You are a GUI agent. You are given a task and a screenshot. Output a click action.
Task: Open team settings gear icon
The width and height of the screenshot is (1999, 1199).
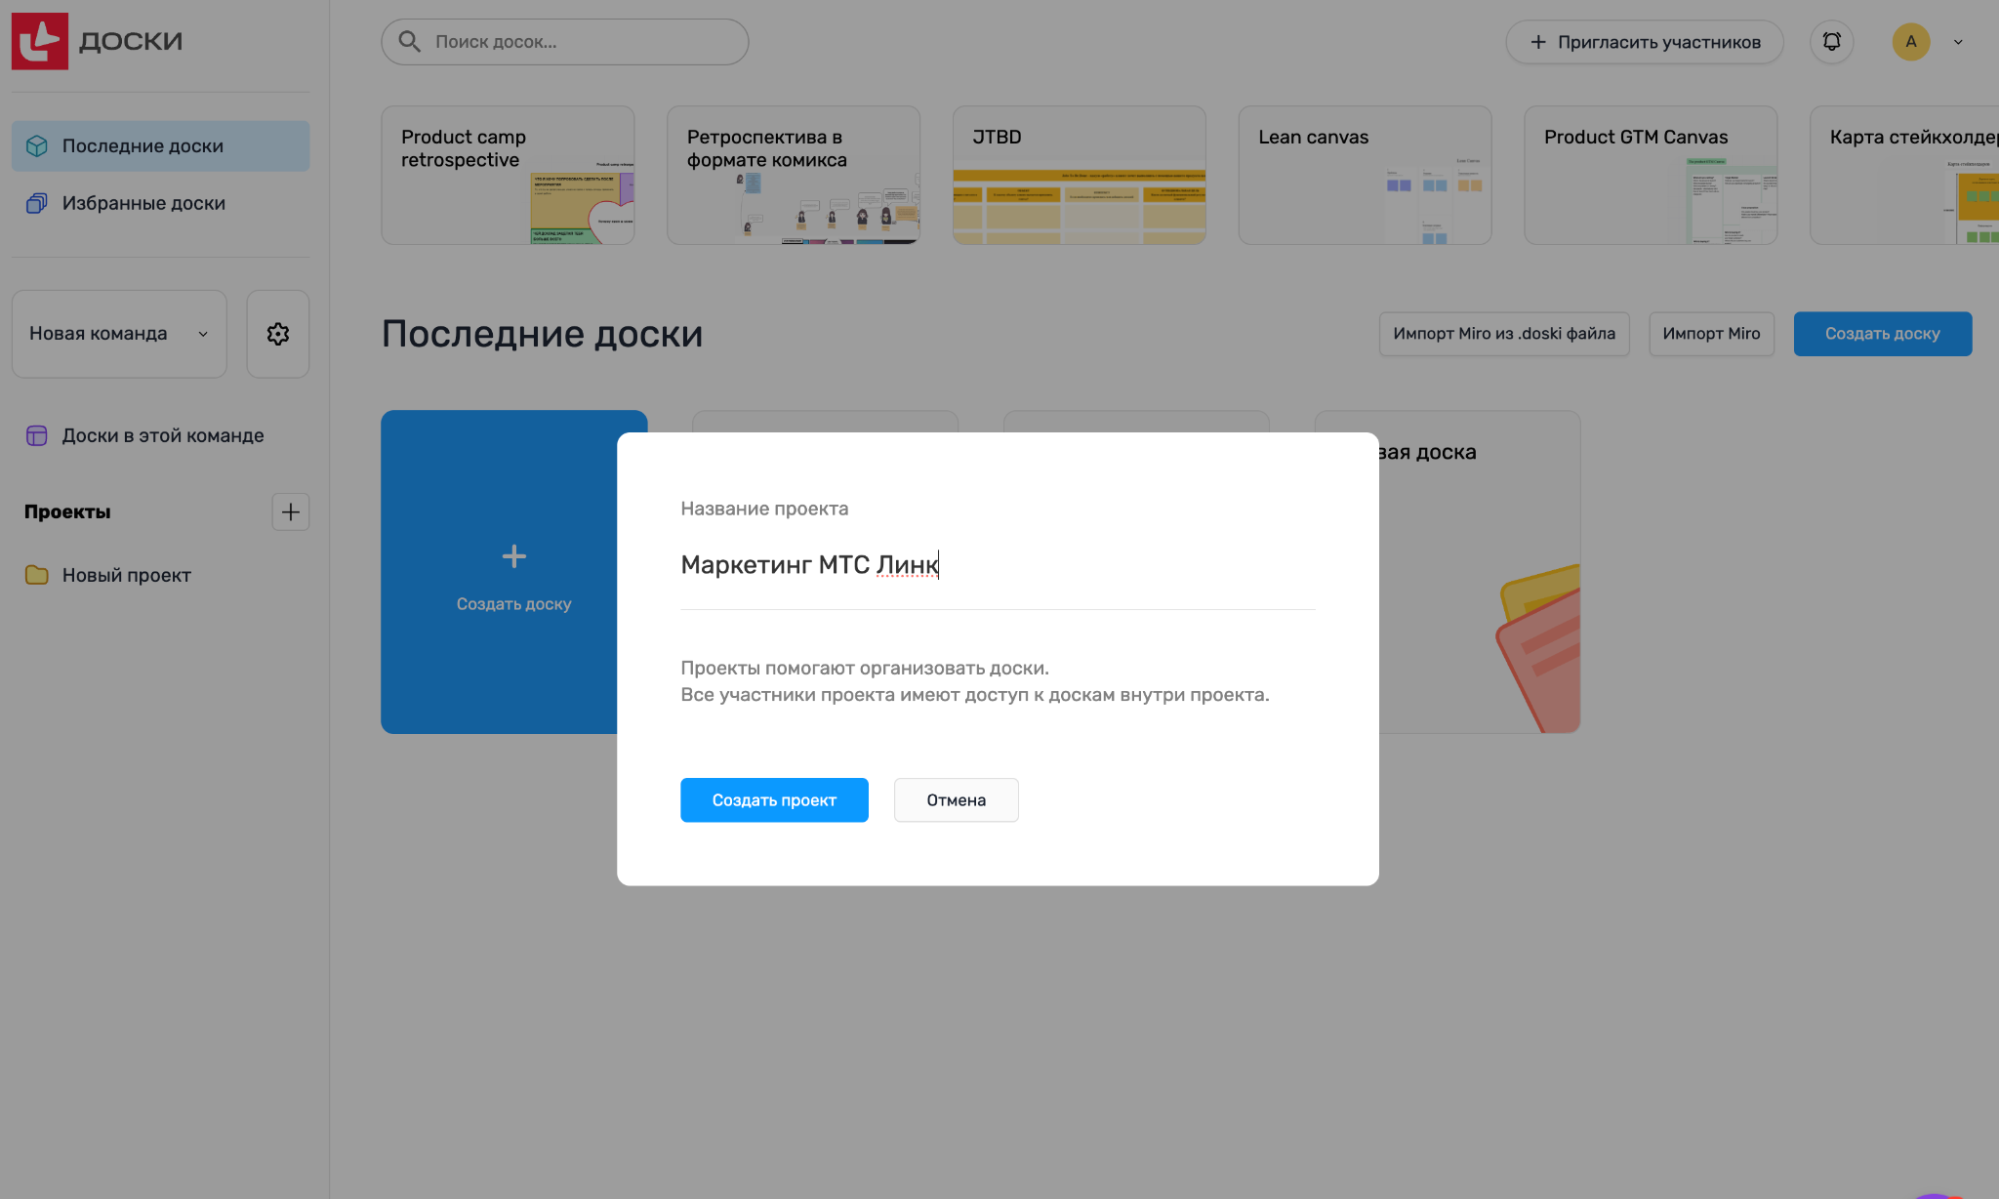click(278, 334)
